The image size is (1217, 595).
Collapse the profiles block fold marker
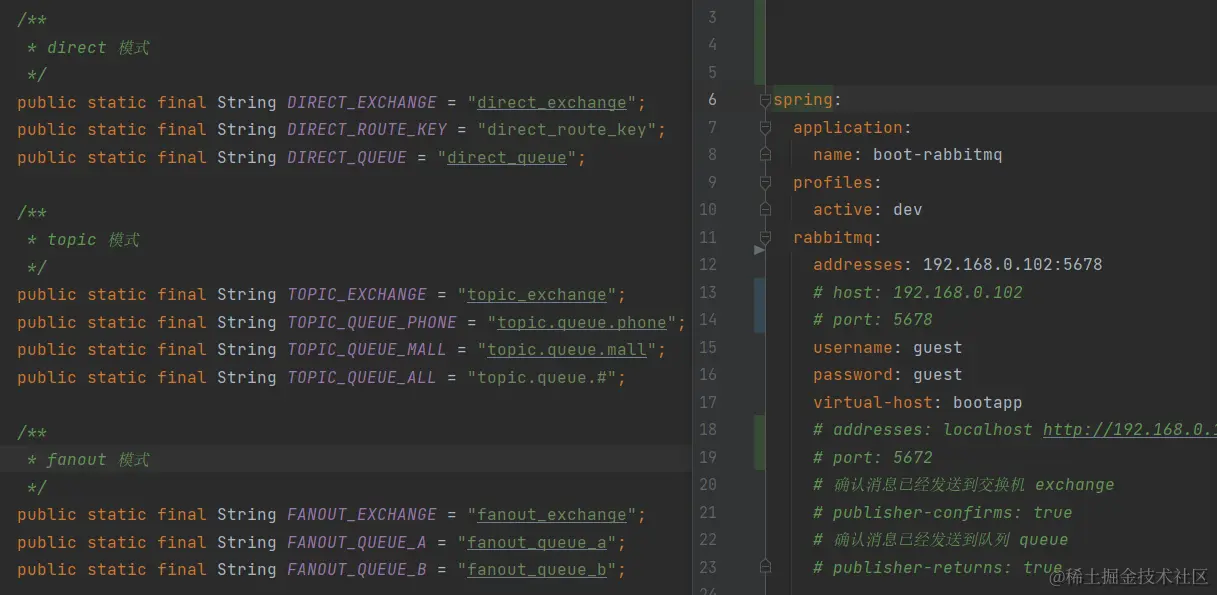click(765, 183)
